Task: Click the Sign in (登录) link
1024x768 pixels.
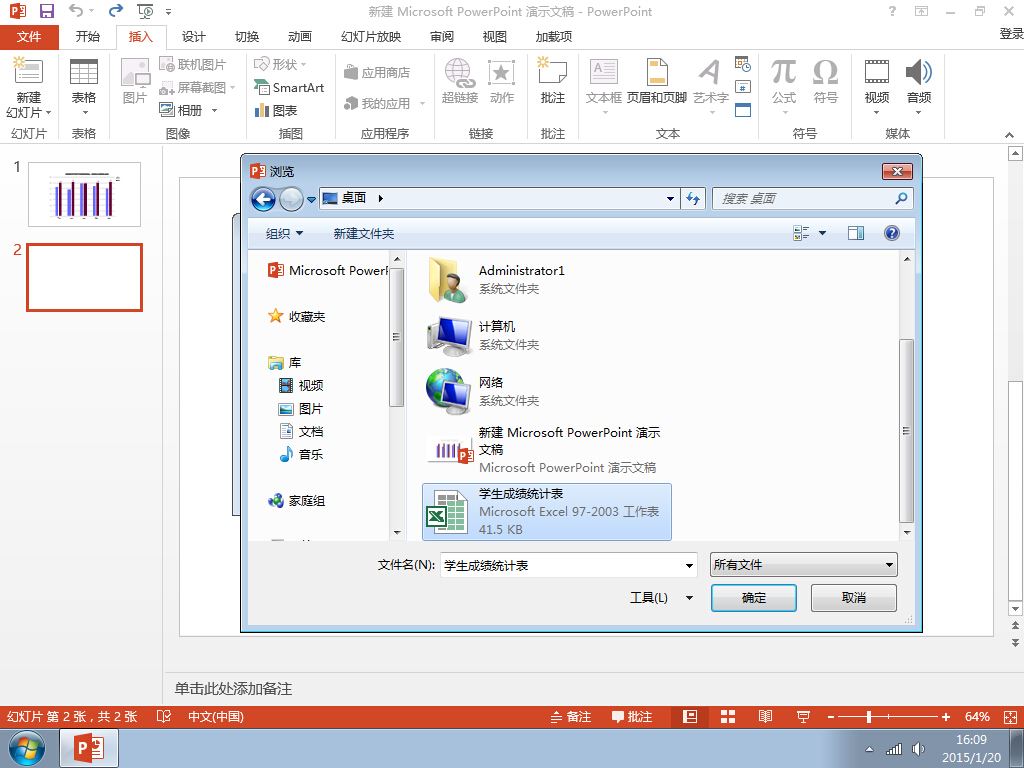Action: 1011,34
